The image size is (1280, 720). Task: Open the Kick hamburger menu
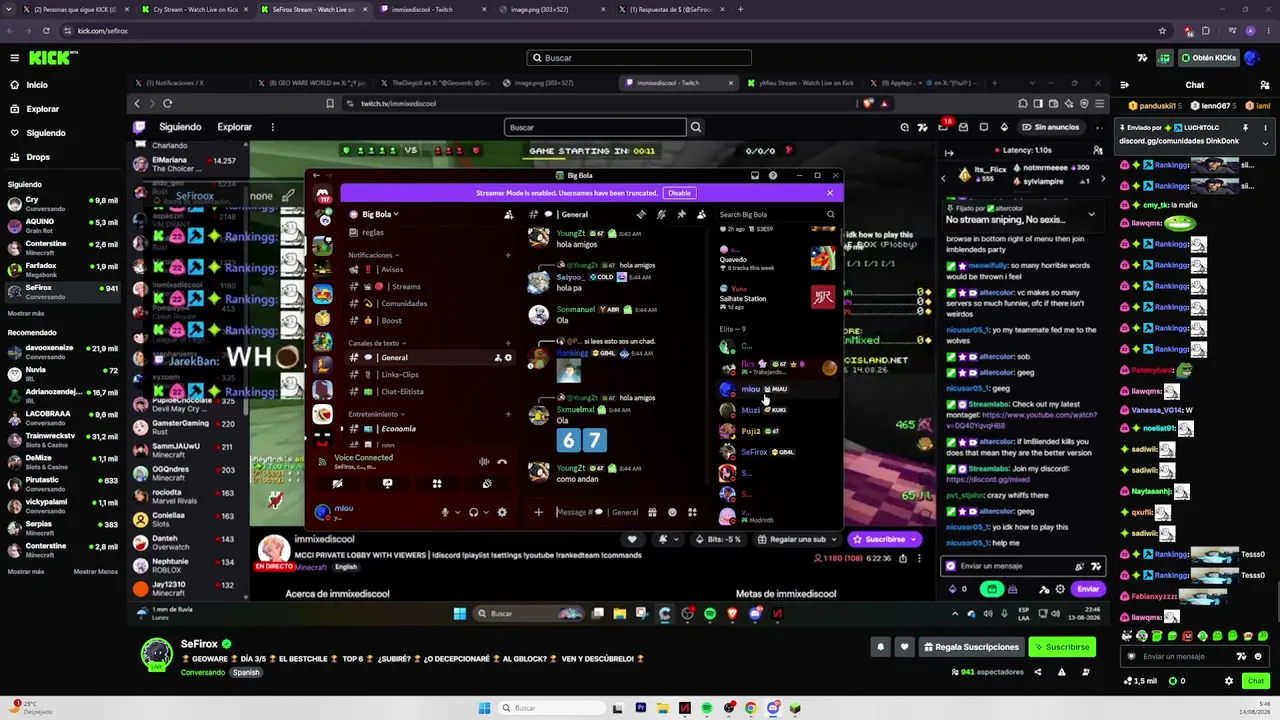(14, 58)
